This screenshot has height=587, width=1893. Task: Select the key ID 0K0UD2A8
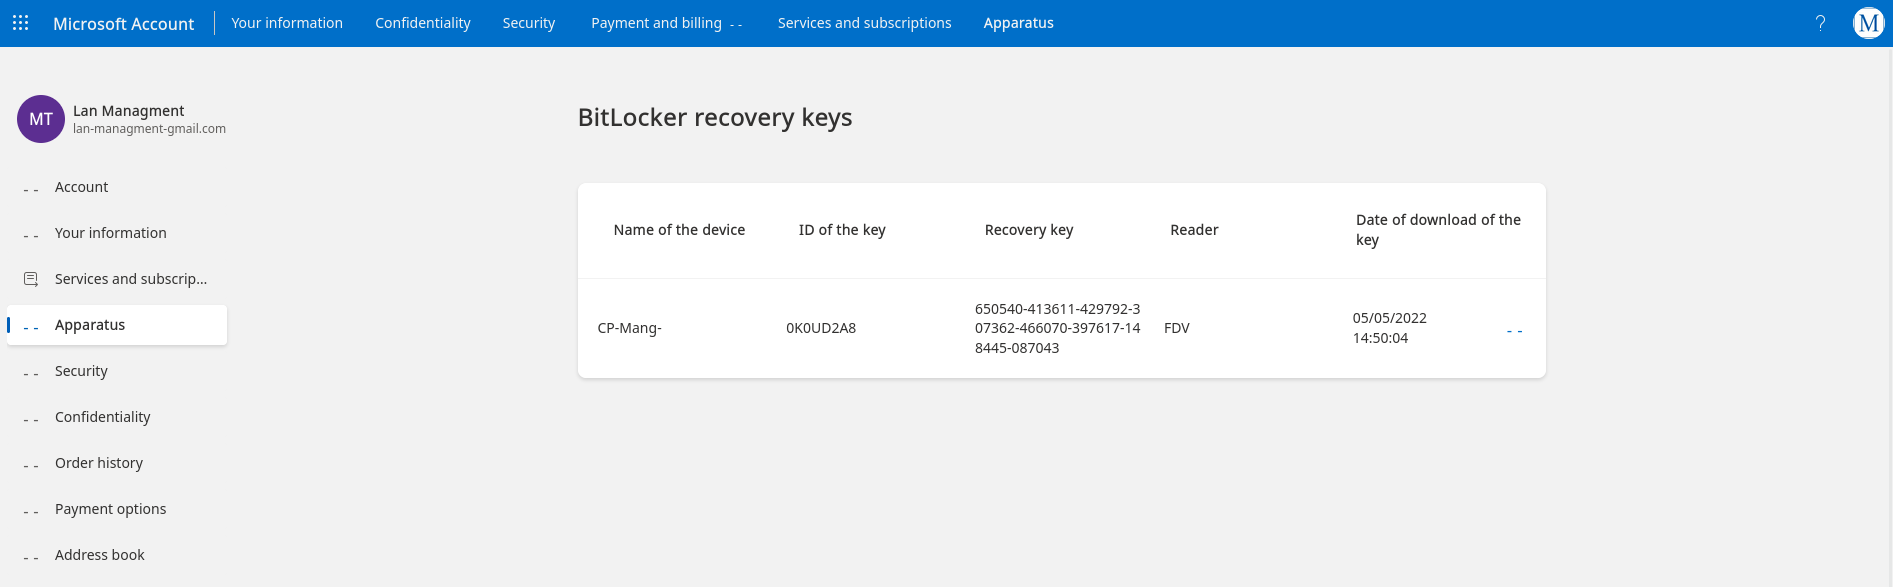click(821, 328)
